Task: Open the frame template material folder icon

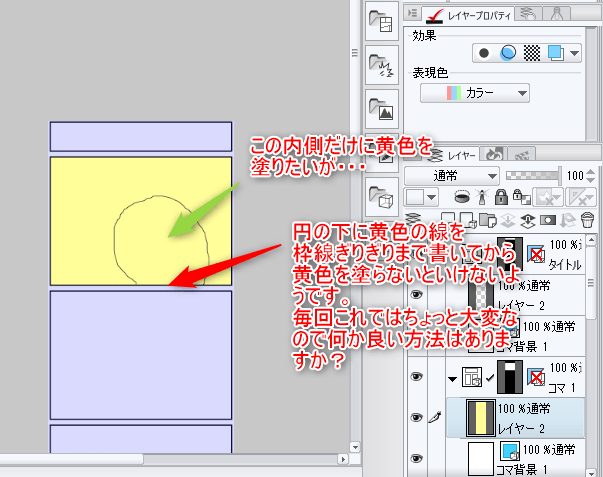Action: click(381, 21)
